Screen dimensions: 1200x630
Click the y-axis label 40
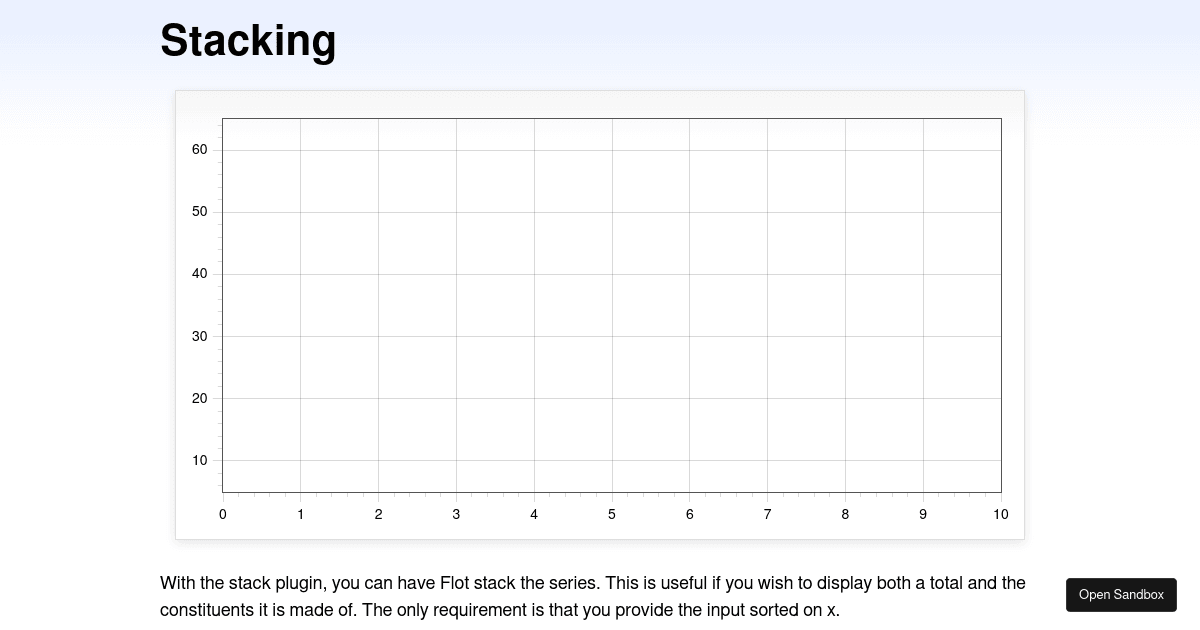click(199, 274)
